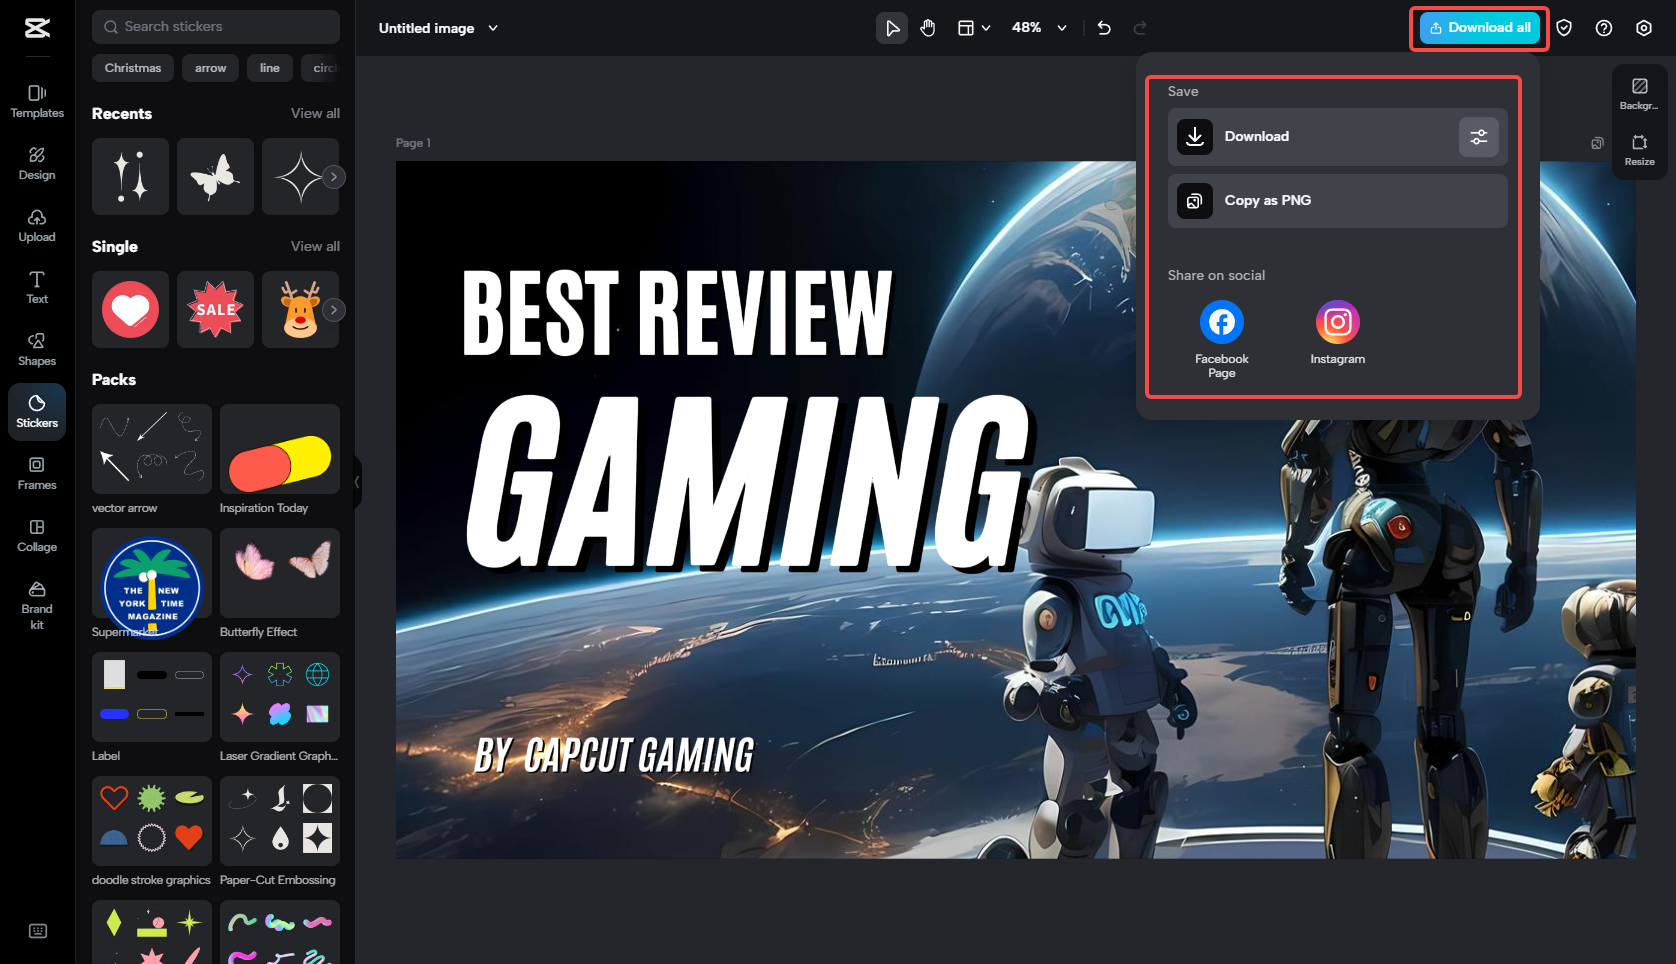Select the pointer selection tool

point(892,28)
